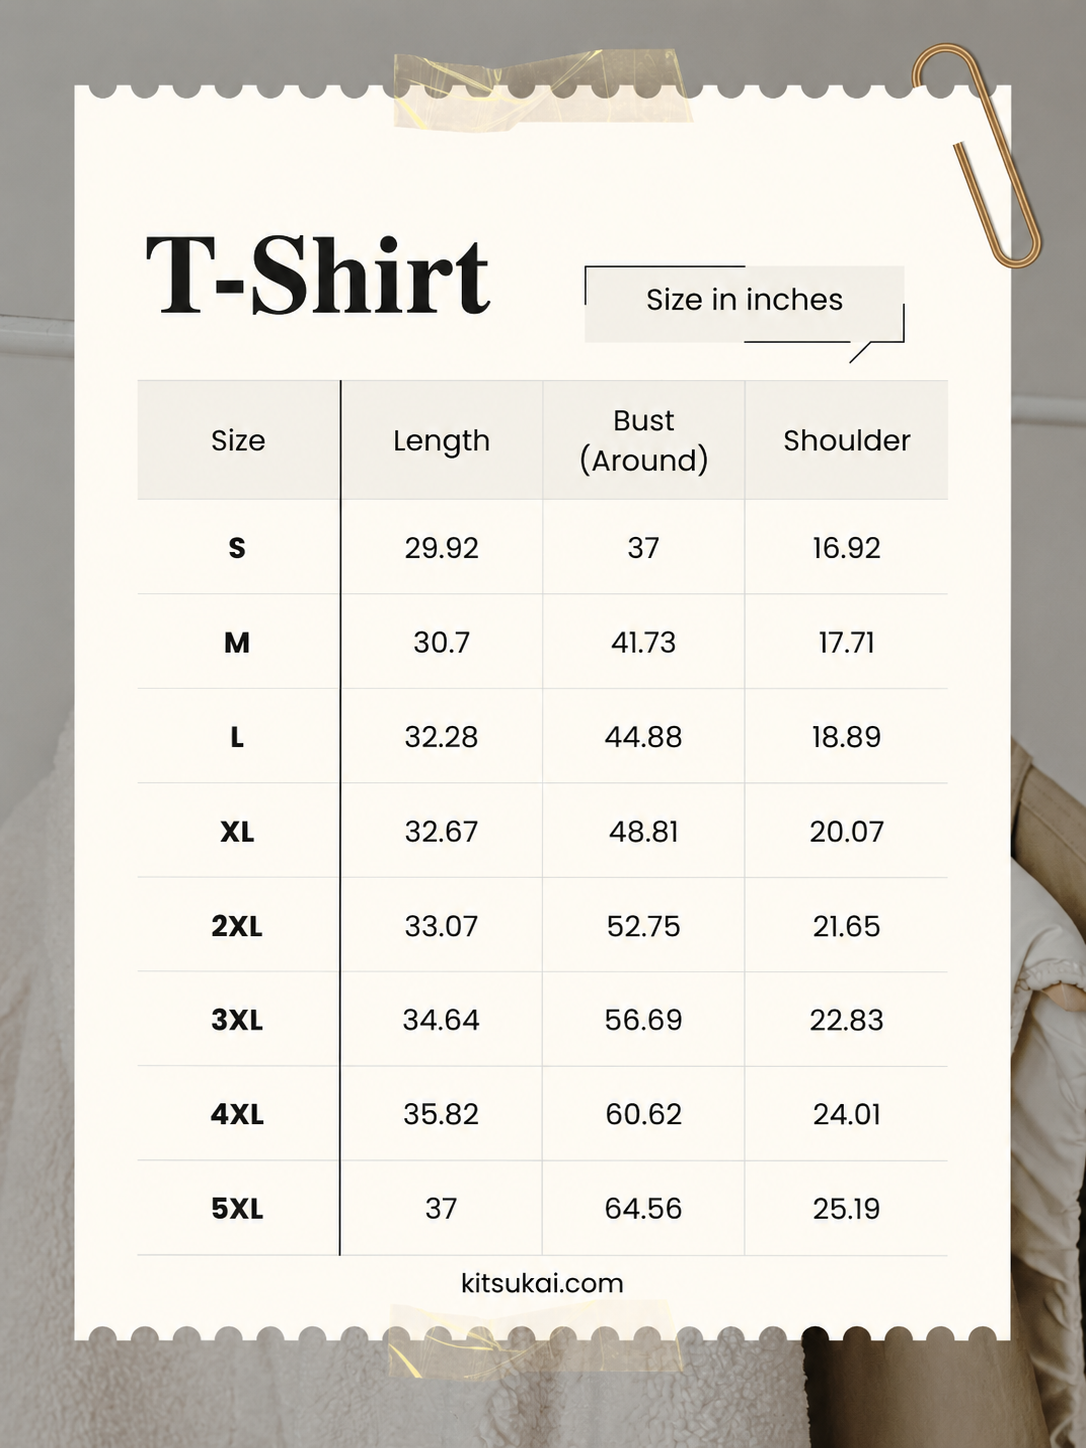Select the M size row label
The width and height of the screenshot is (1086, 1448).
coord(237,642)
